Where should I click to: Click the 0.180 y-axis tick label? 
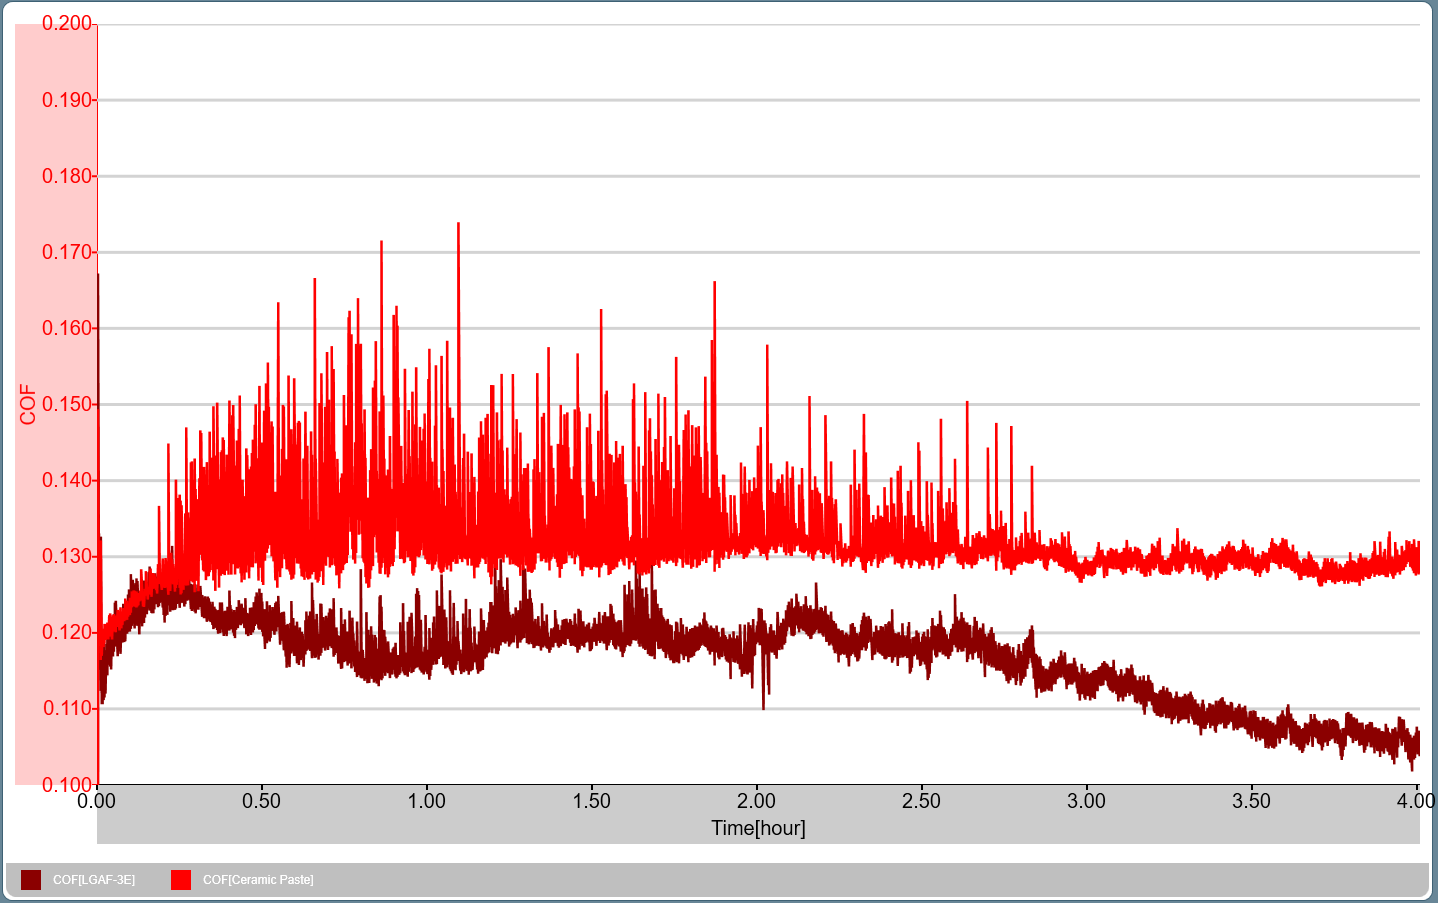[x=67, y=176]
